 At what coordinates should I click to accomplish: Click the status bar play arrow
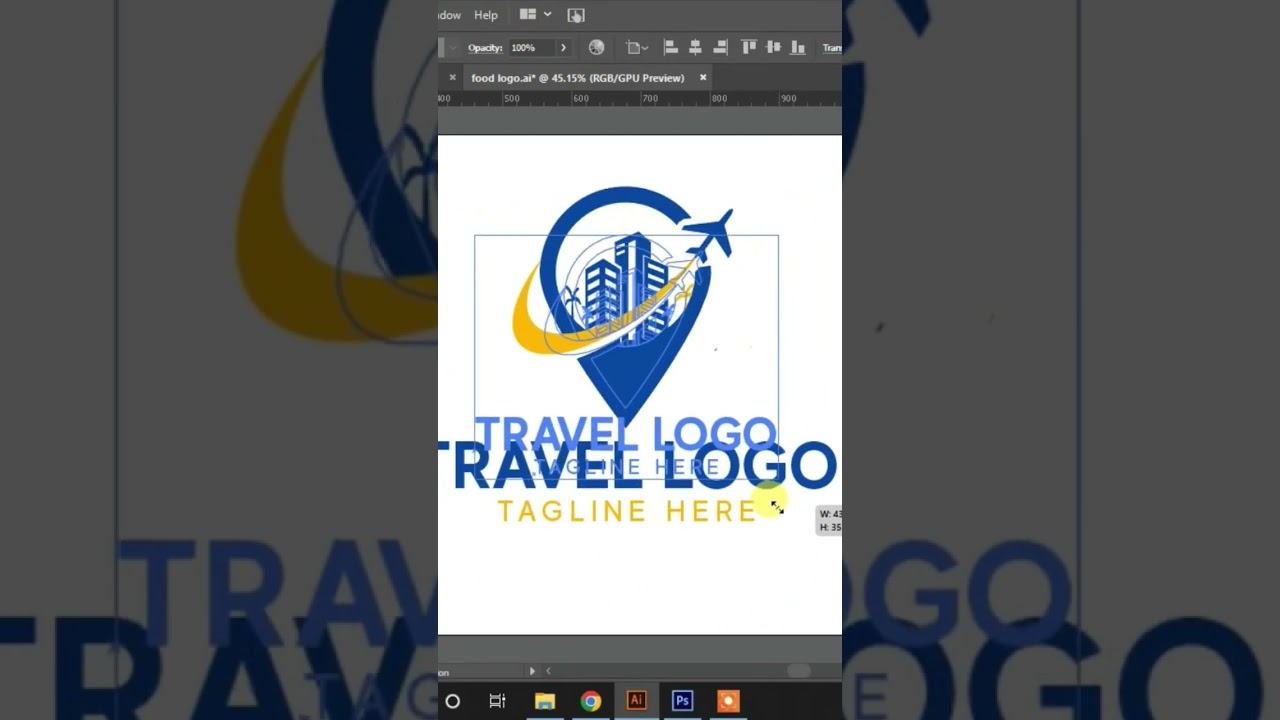coord(532,671)
